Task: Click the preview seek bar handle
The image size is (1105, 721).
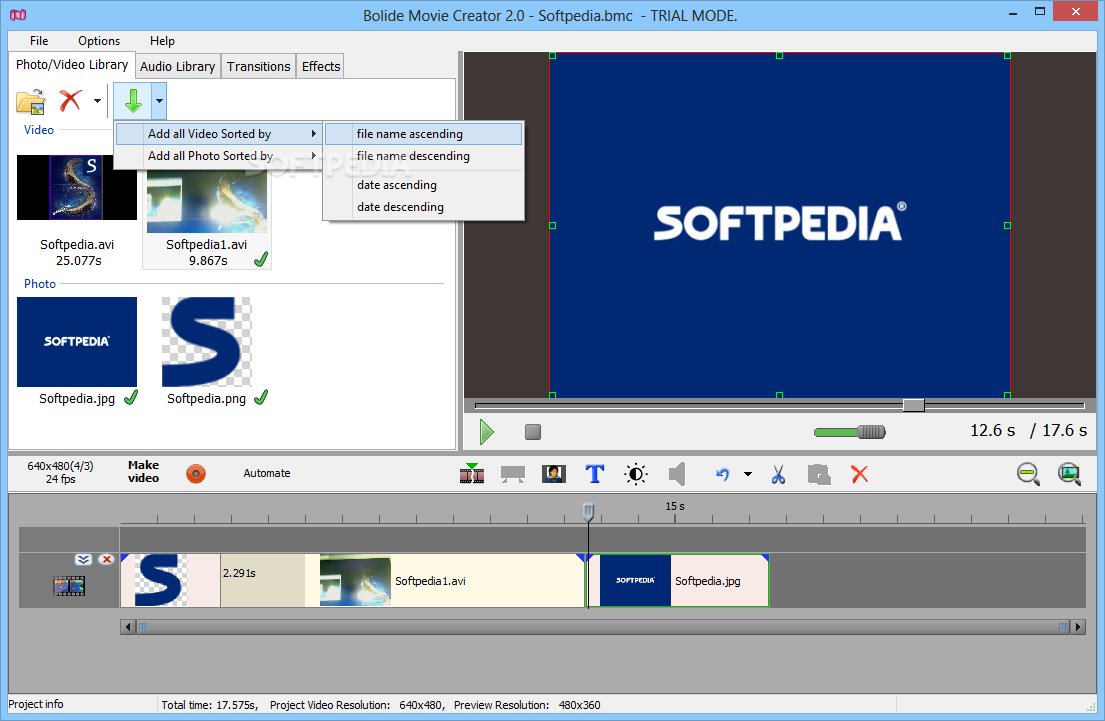Action: pyautogui.click(x=913, y=405)
